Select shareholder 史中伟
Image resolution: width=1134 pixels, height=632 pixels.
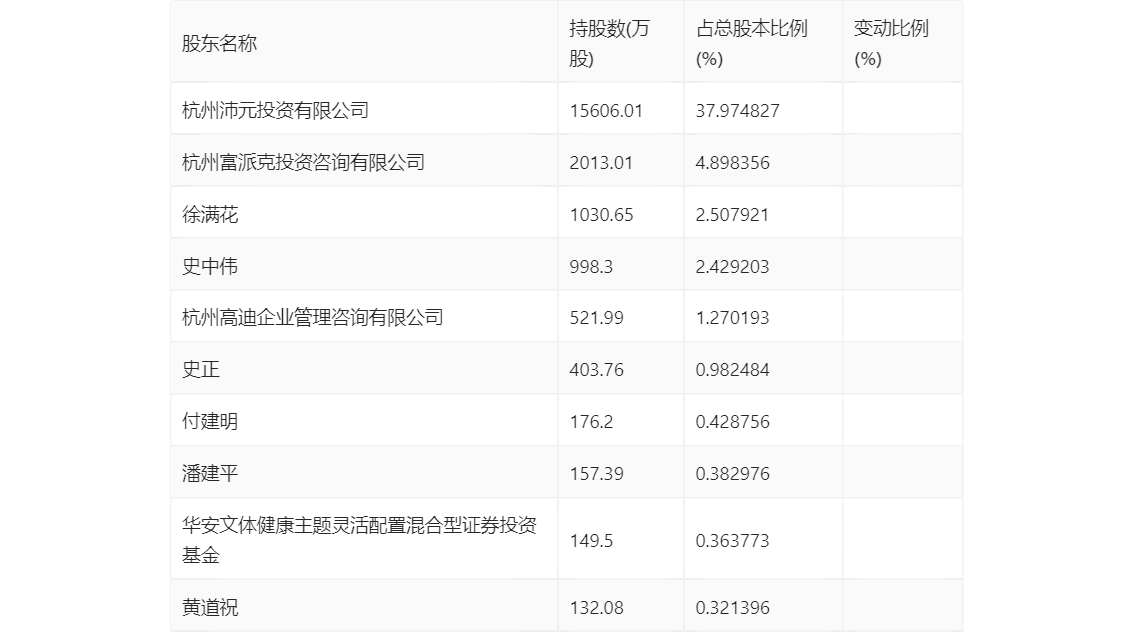[x=210, y=267]
